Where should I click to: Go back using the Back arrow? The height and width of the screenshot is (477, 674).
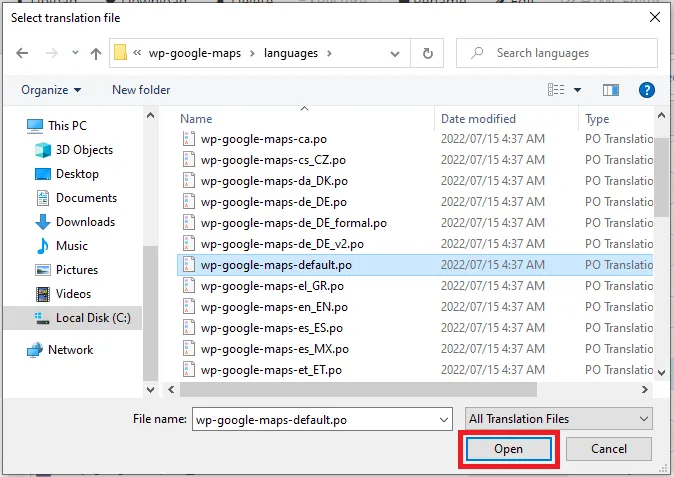tap(22, 53)
